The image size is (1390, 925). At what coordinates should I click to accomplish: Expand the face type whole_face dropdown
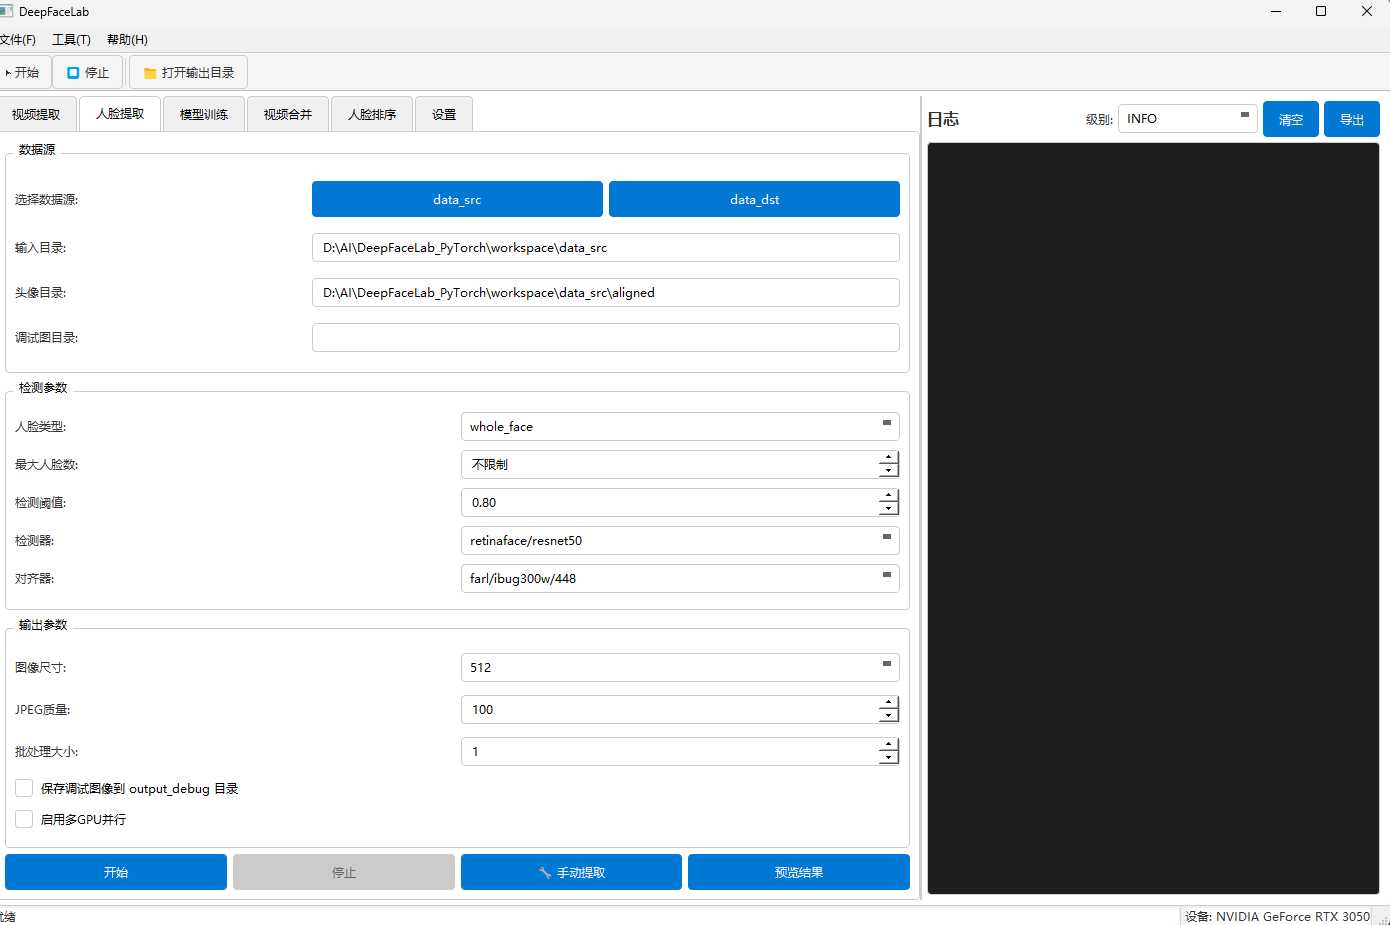click(x=680, y=426)
